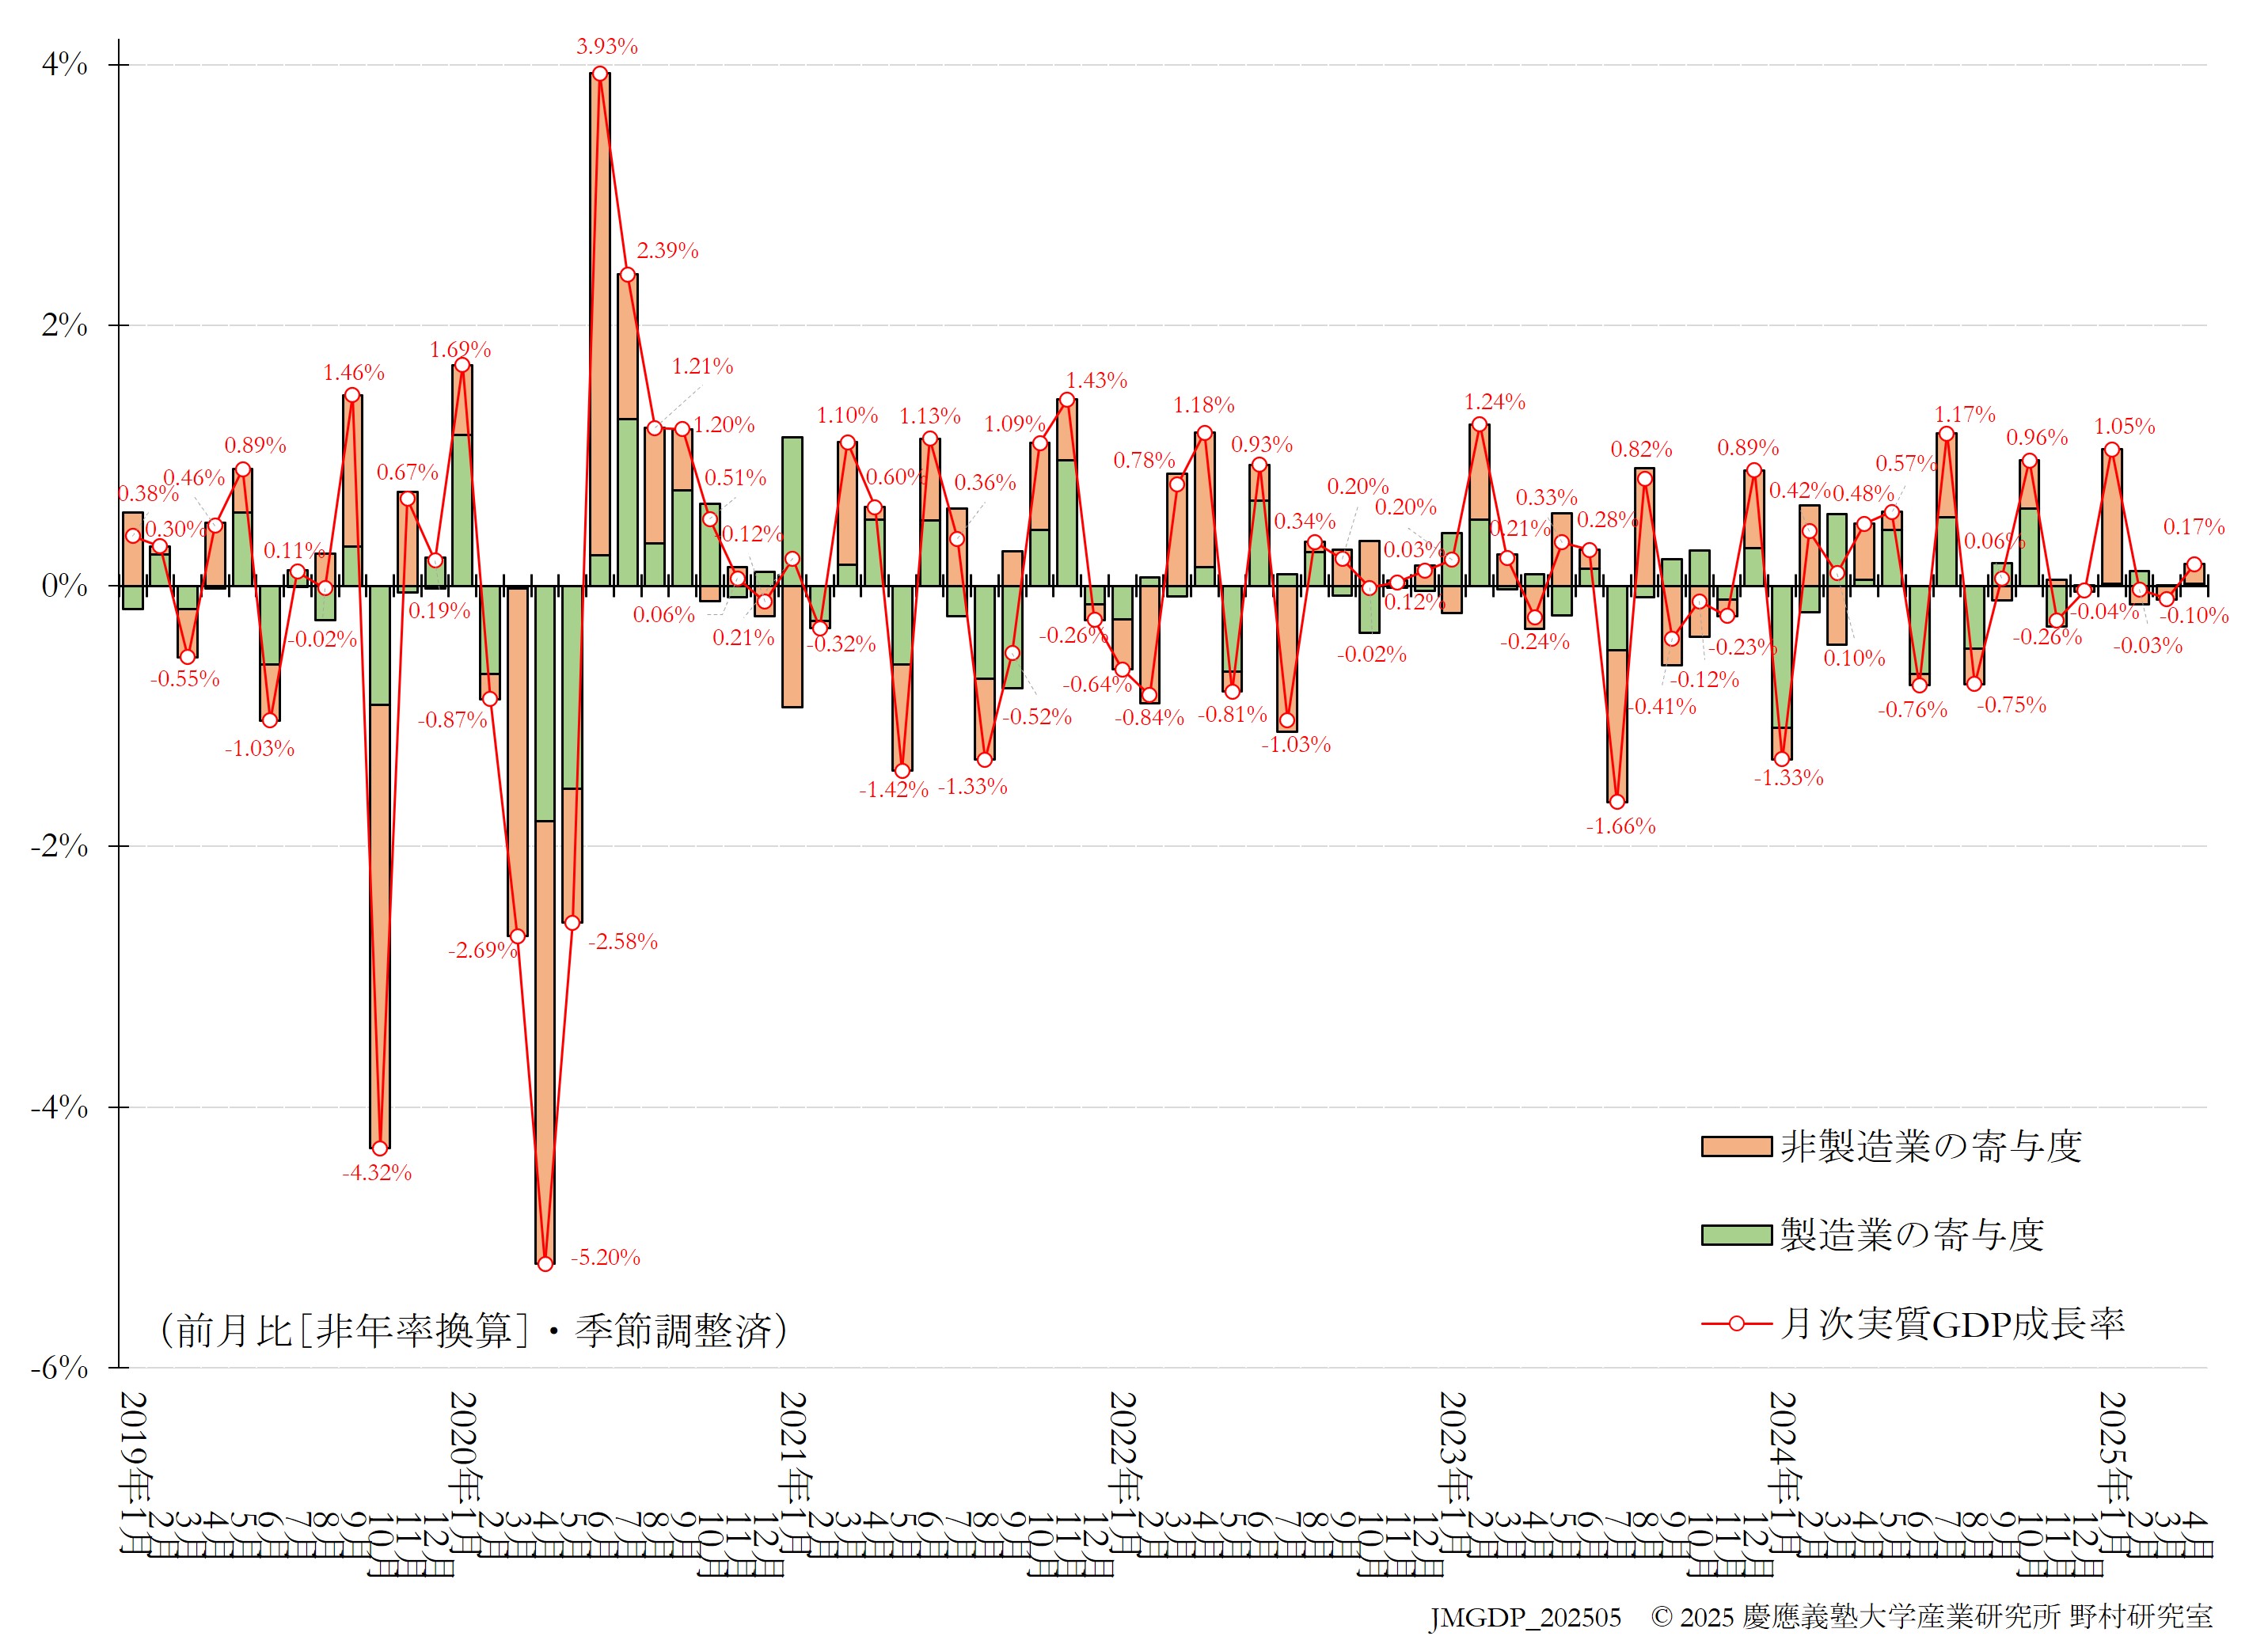Screen dimensions: 2268x1640
Task: Click the -4% y-axis tick label
Action: point(59,1107)
